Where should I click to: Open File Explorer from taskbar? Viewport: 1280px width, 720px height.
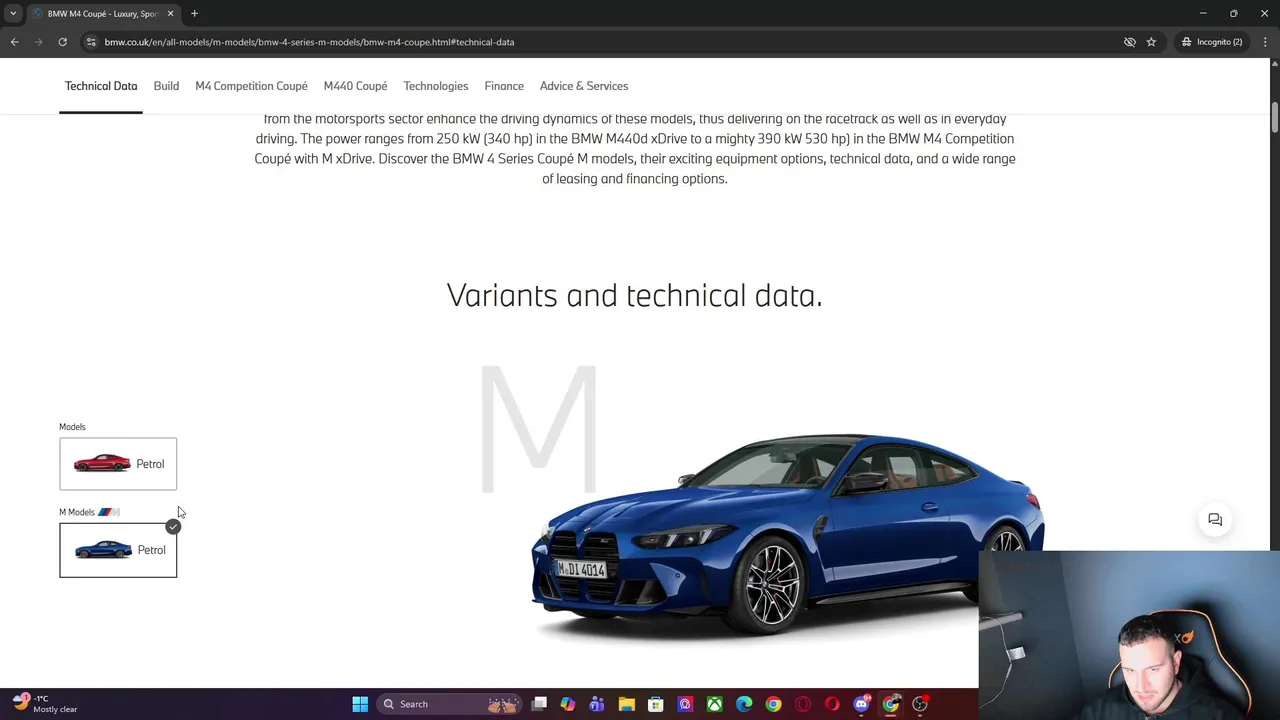(x=626, y=704)
